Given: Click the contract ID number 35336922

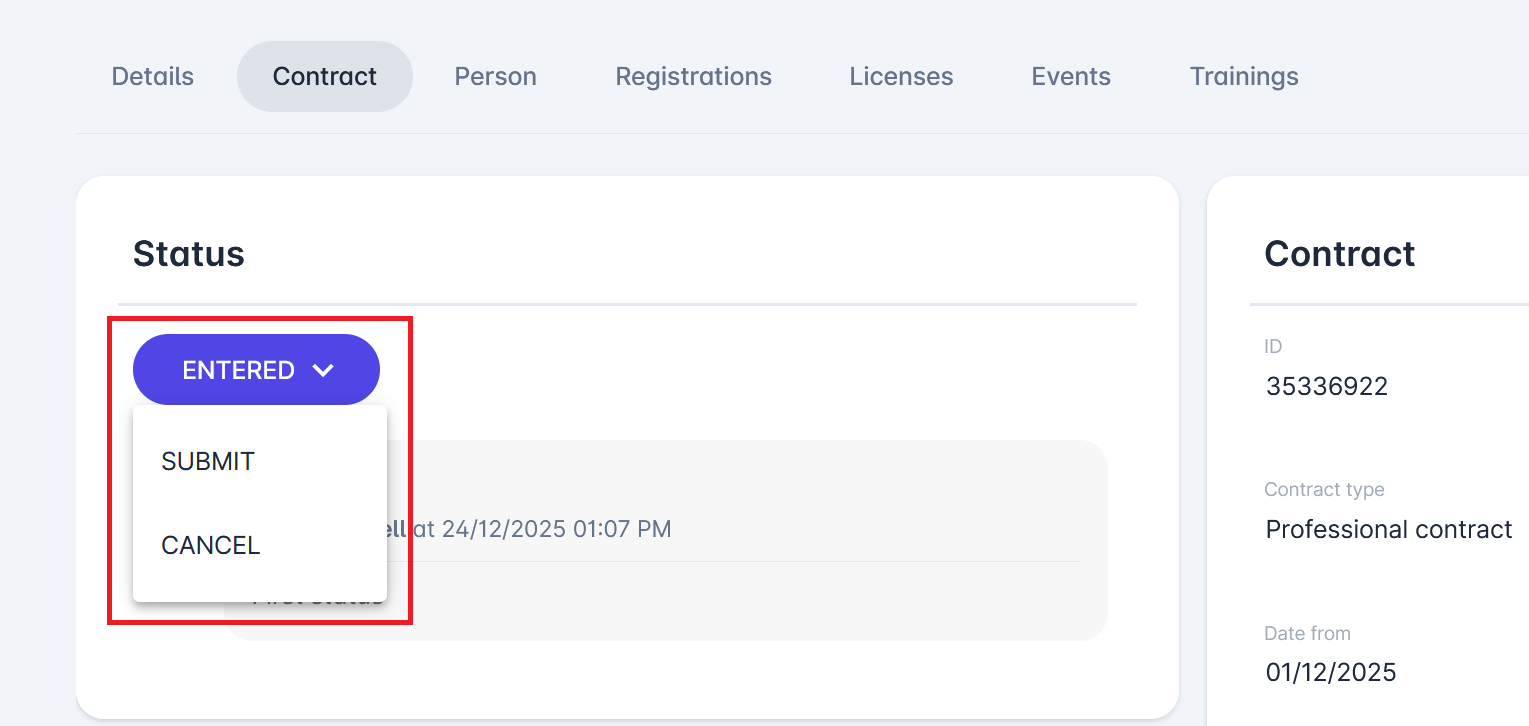Looking at the screenshot, I should (x=1326, y=387).
